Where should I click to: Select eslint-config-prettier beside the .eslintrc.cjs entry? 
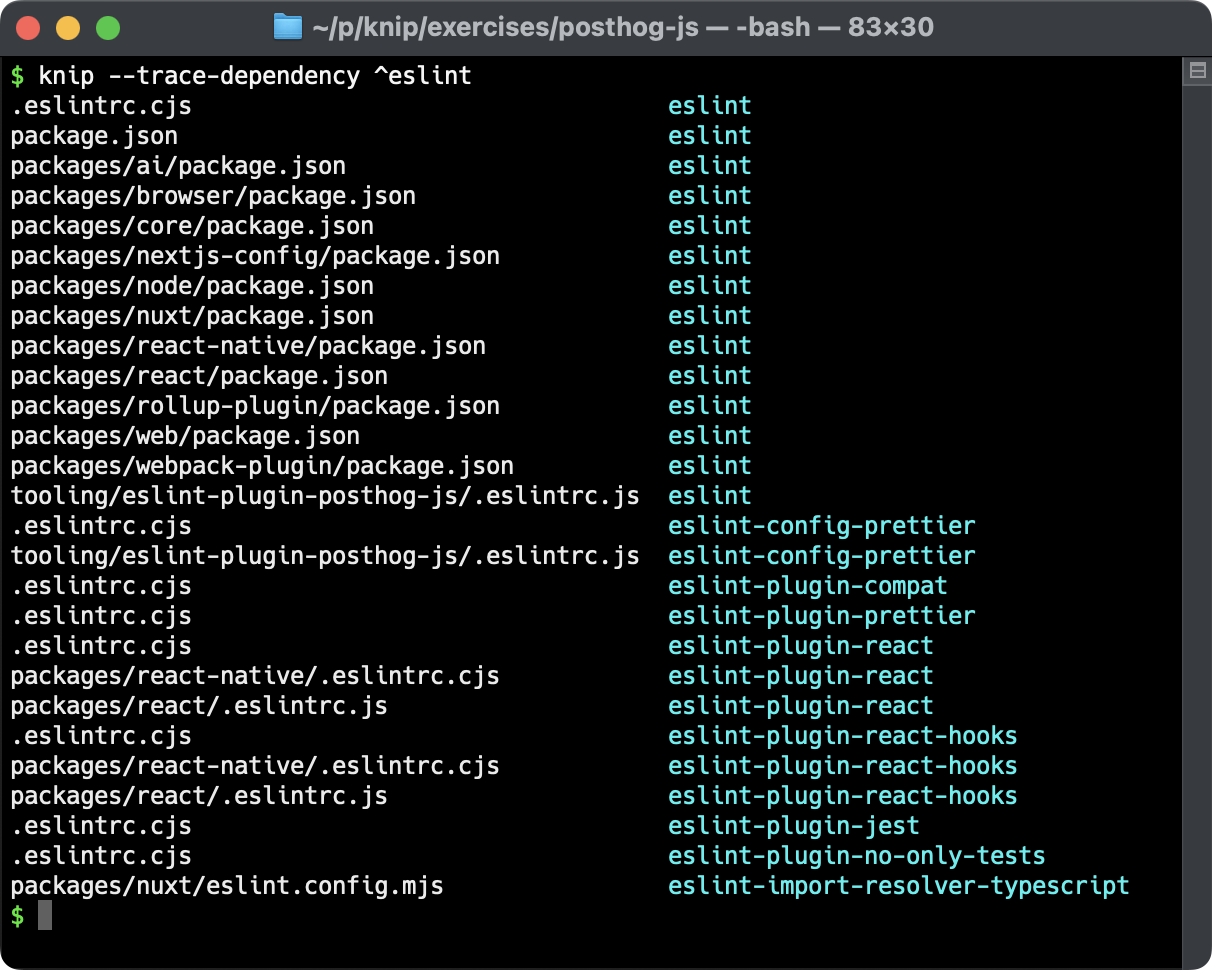point(821,525)
